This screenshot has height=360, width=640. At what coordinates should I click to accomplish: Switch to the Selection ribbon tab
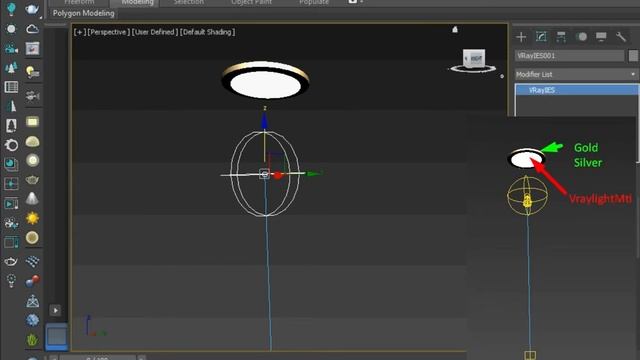(189, 2)
